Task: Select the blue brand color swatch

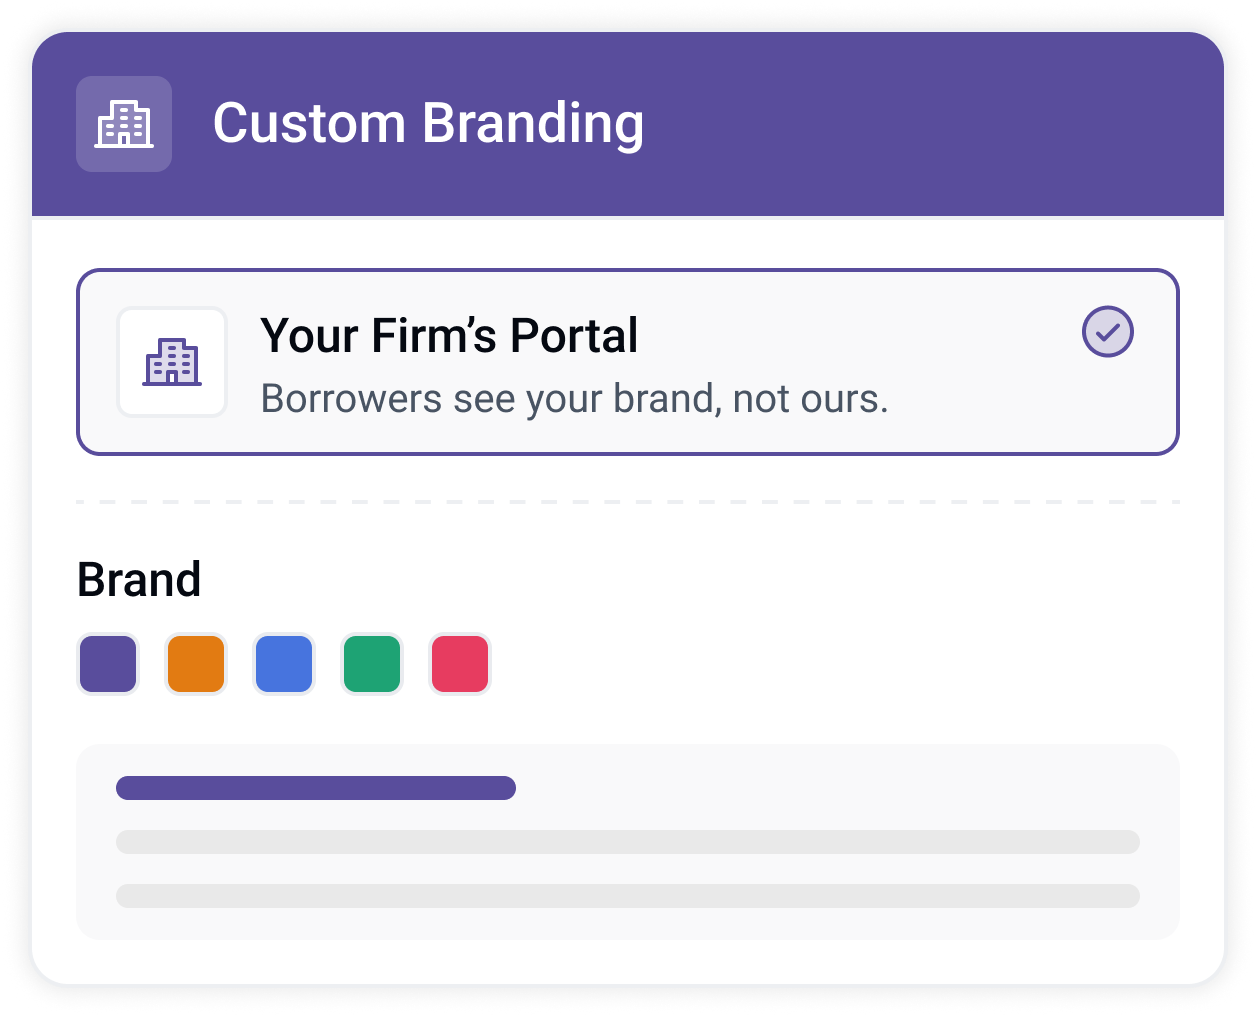Action: 284,664
